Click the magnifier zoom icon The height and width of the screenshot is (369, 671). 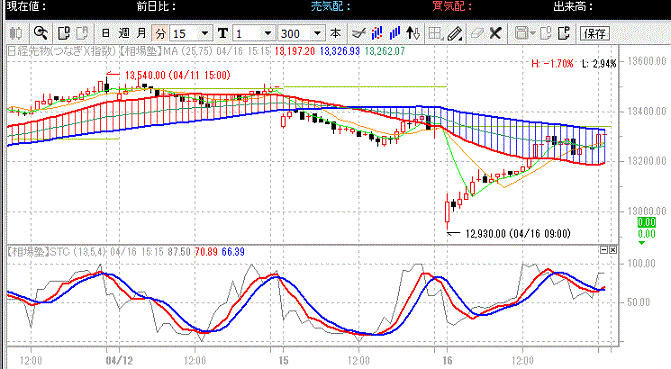[x=41, y=33]
